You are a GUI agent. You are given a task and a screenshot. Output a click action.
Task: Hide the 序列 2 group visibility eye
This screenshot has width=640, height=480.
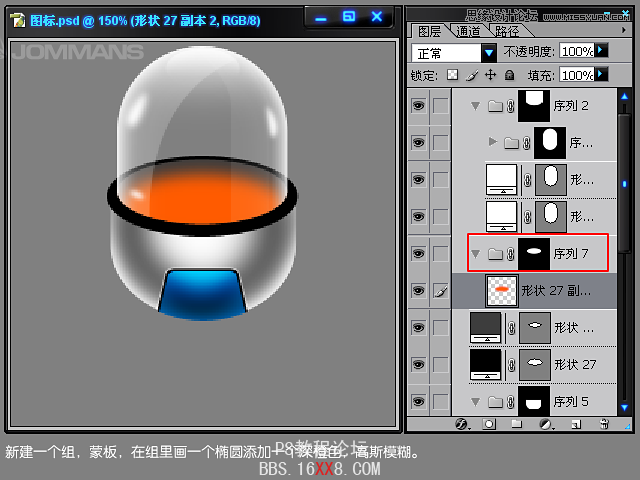pos(418,106)
